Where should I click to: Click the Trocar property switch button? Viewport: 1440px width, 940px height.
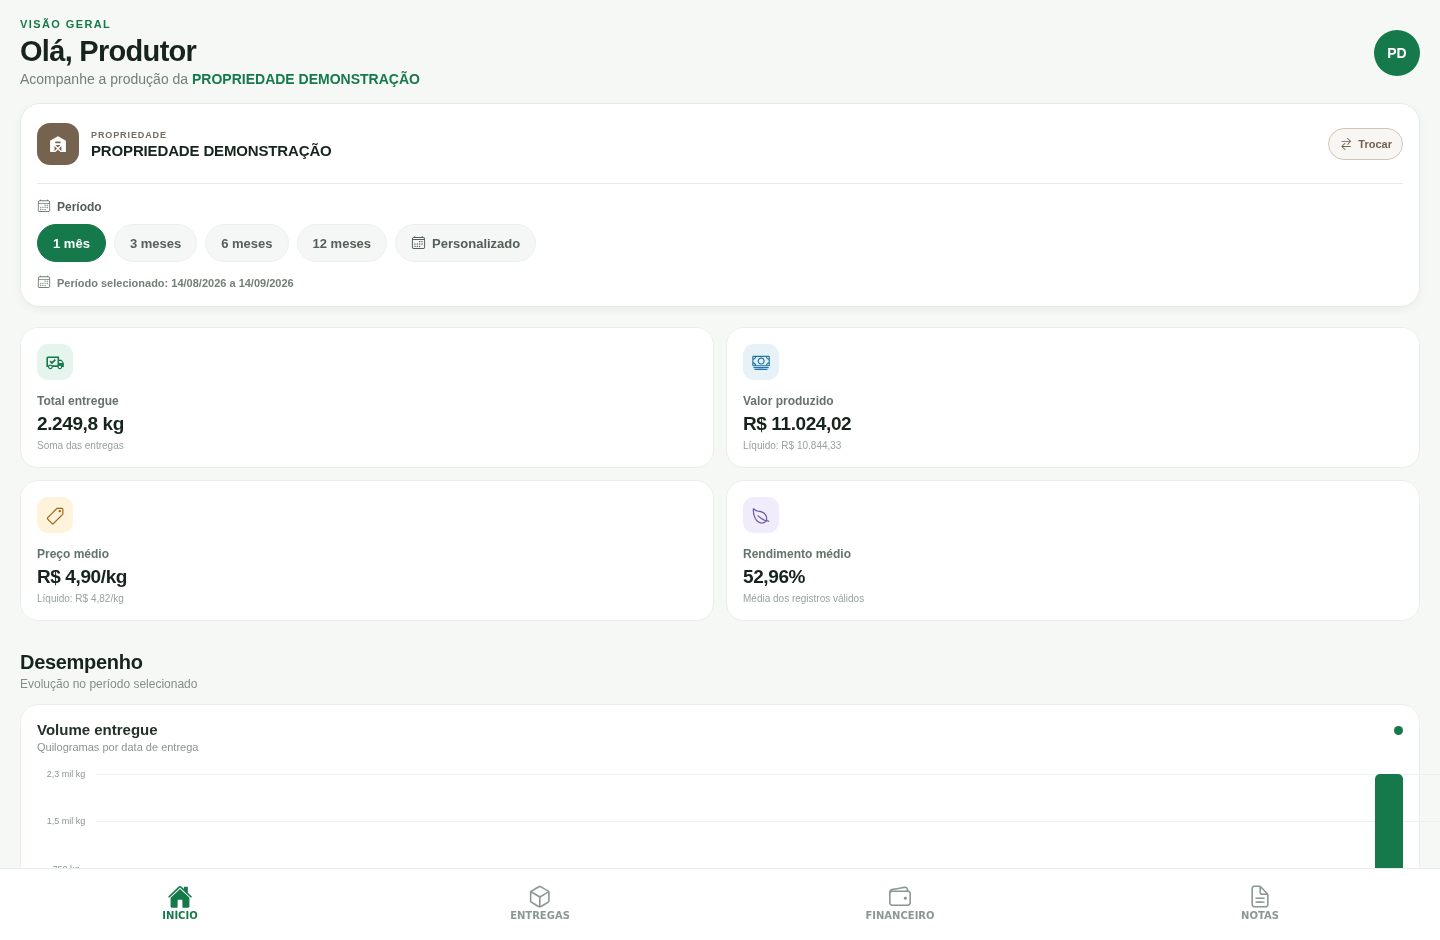pos(1365,144)
